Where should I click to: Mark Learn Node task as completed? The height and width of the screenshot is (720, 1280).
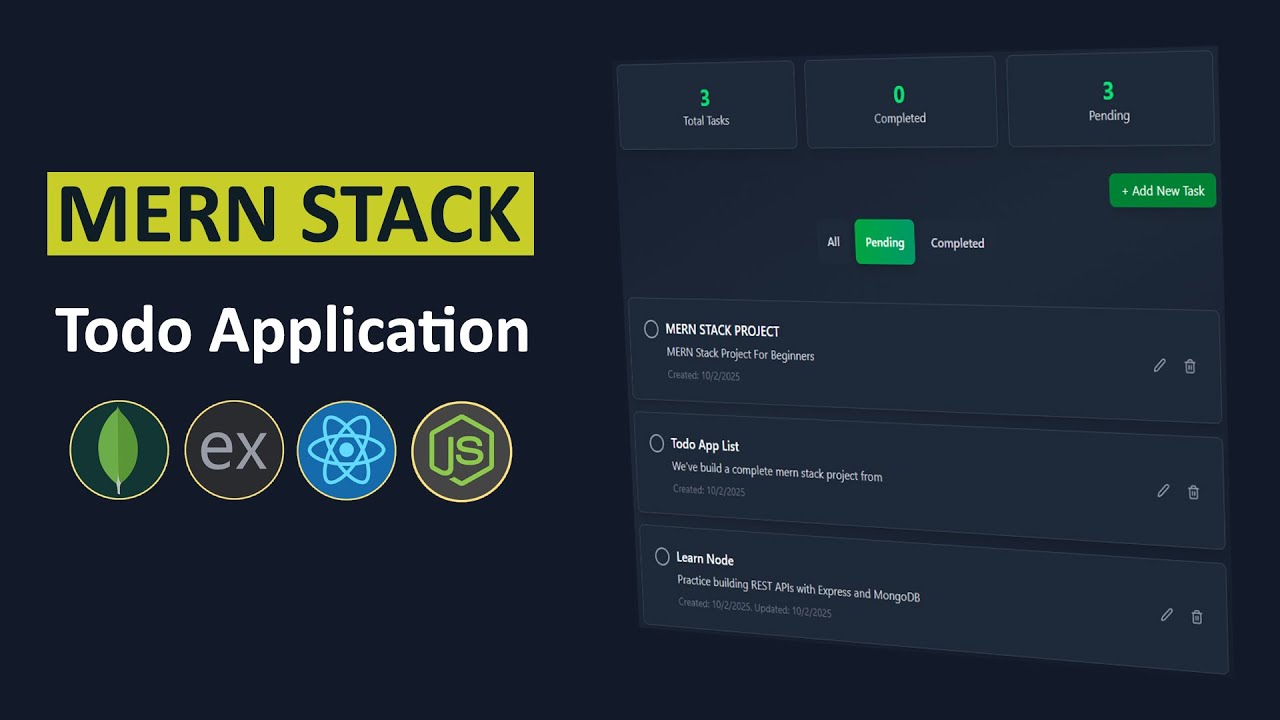point(662,557)
